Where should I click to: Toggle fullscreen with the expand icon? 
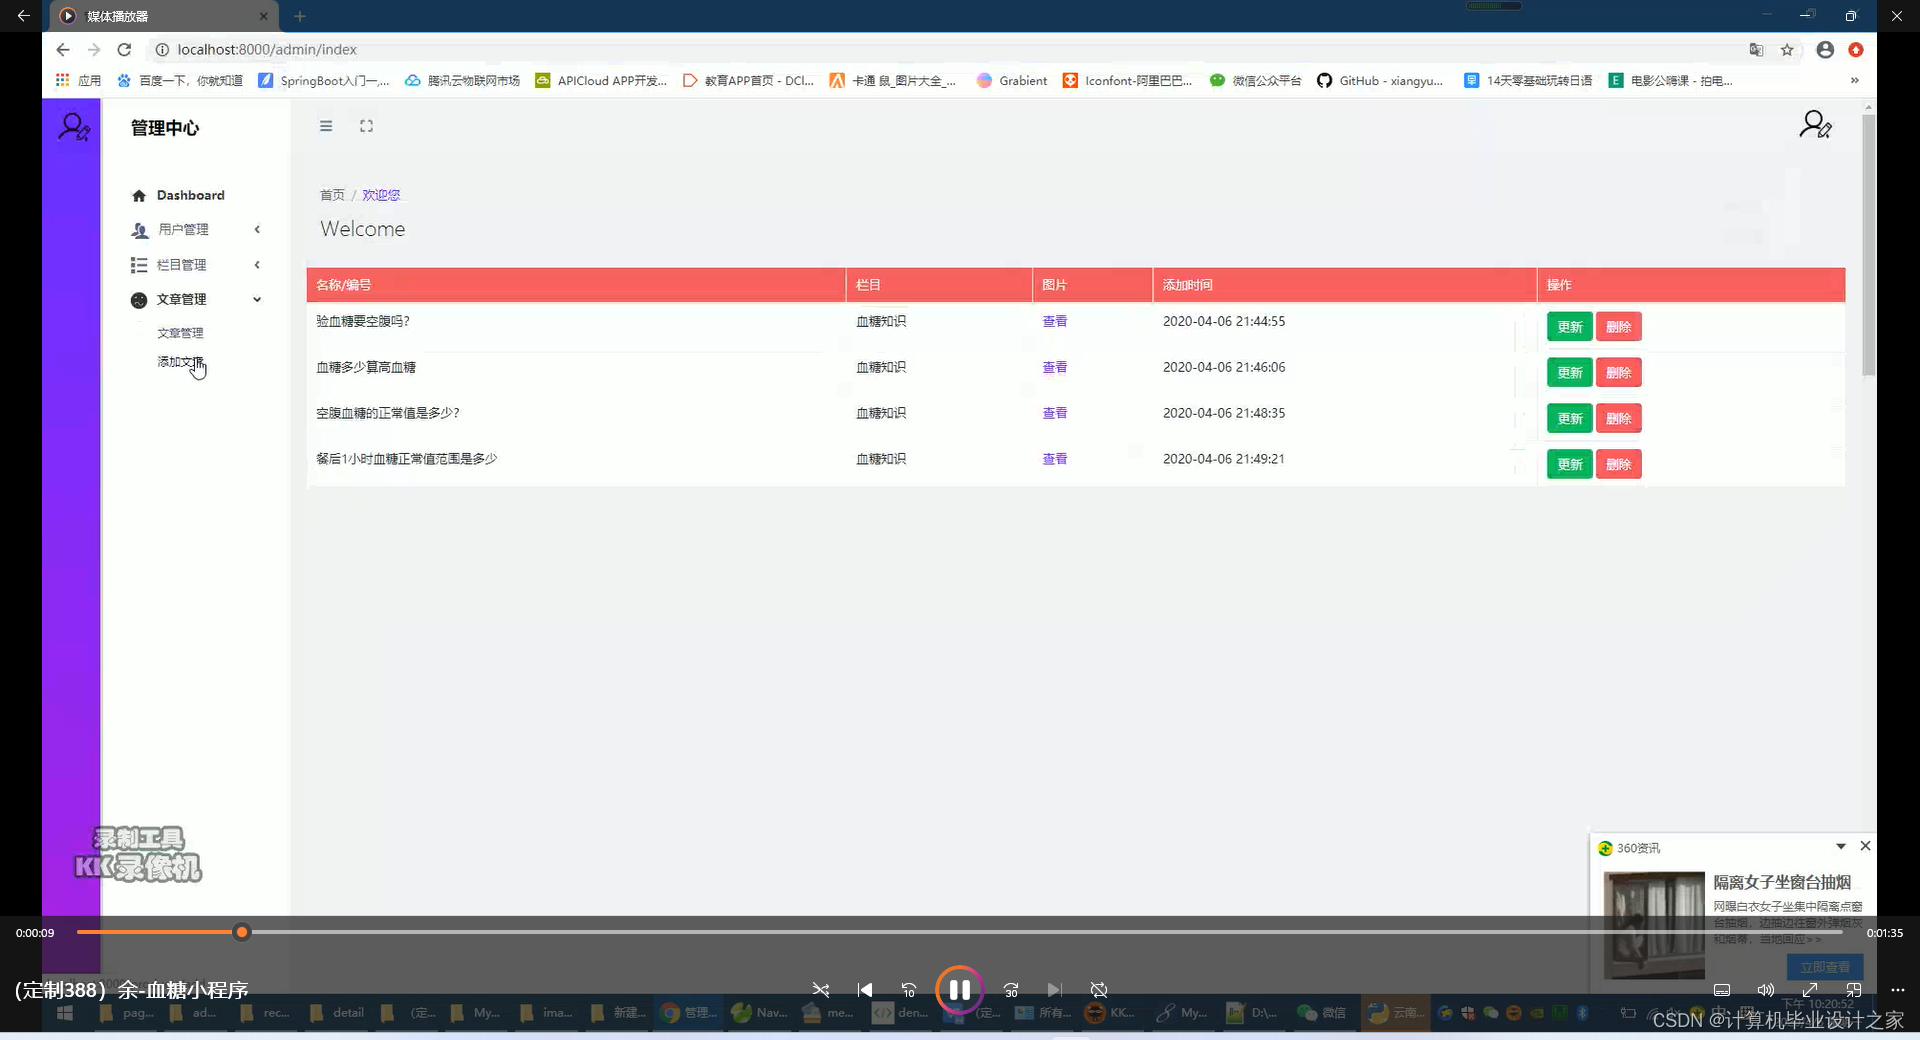366,126
